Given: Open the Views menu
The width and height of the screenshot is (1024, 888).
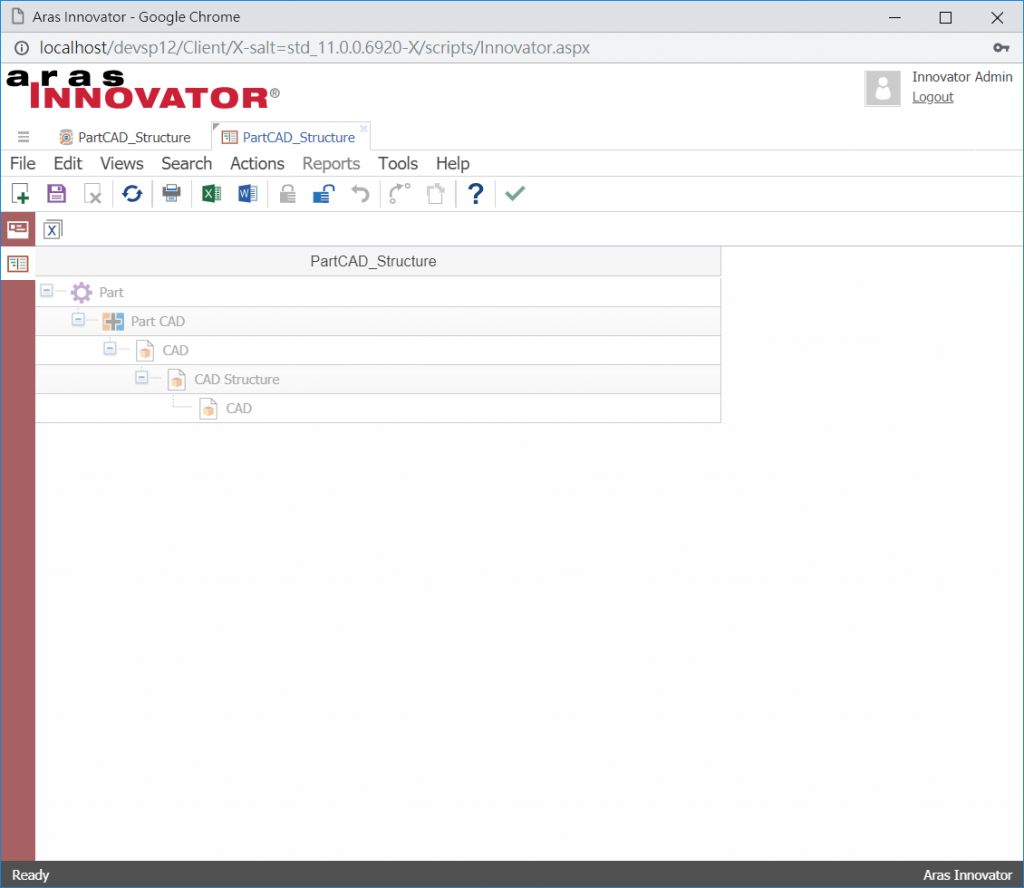Looking at the screenshot, I should (121, 163).
